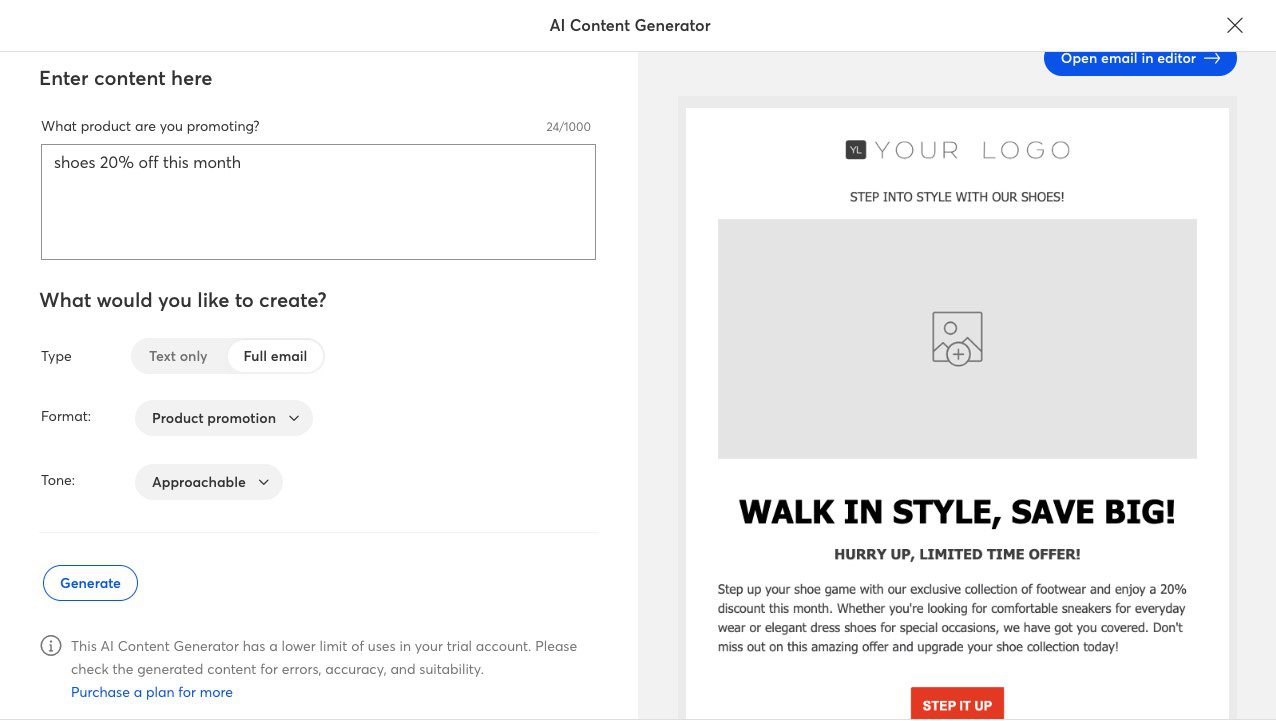Open the Product promotion format dropdown
This screenshot has width=1276, height=721.
223,418
